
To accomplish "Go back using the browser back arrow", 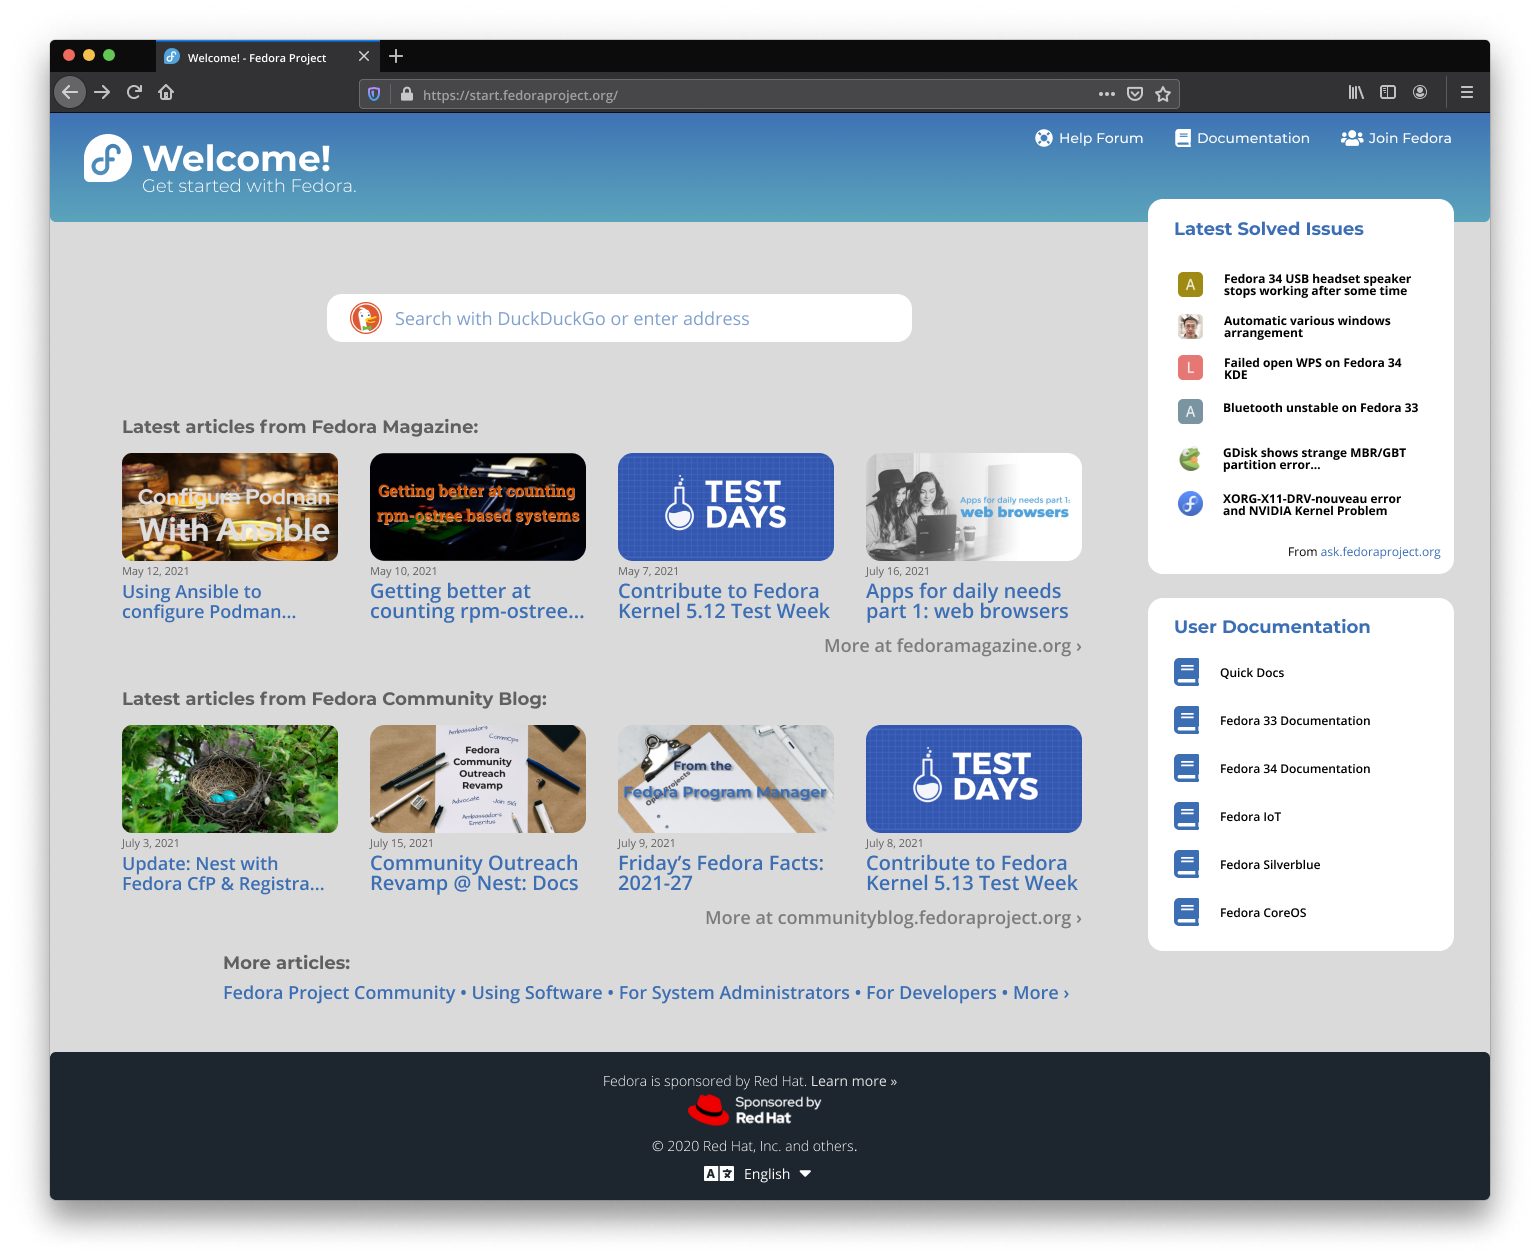I will click(x=69, y=93).
